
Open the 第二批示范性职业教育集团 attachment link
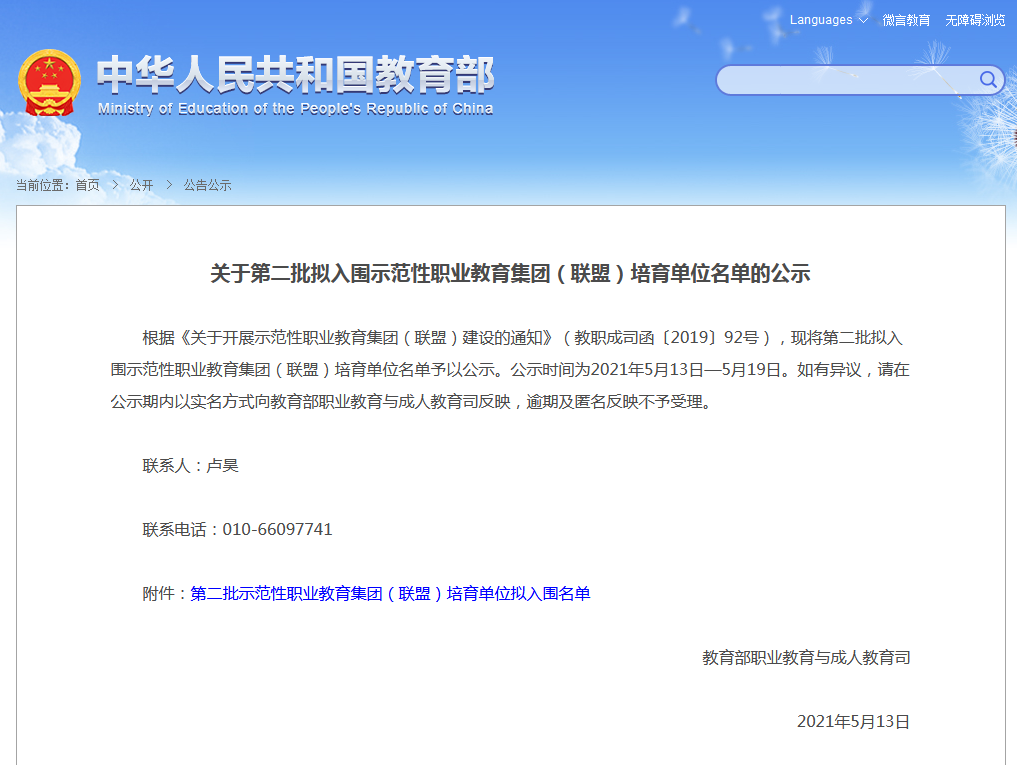coord(390,594)
